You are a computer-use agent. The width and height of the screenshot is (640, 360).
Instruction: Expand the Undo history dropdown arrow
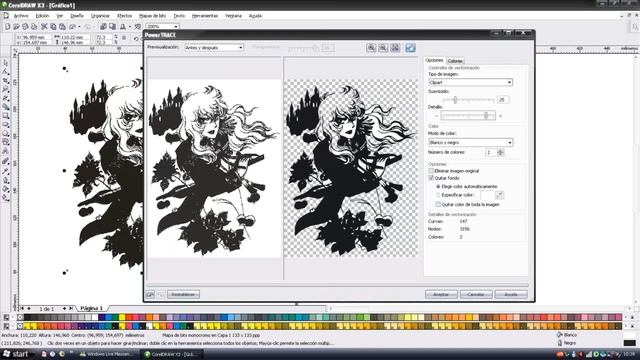pyautogui.click(x=79, y=27)
